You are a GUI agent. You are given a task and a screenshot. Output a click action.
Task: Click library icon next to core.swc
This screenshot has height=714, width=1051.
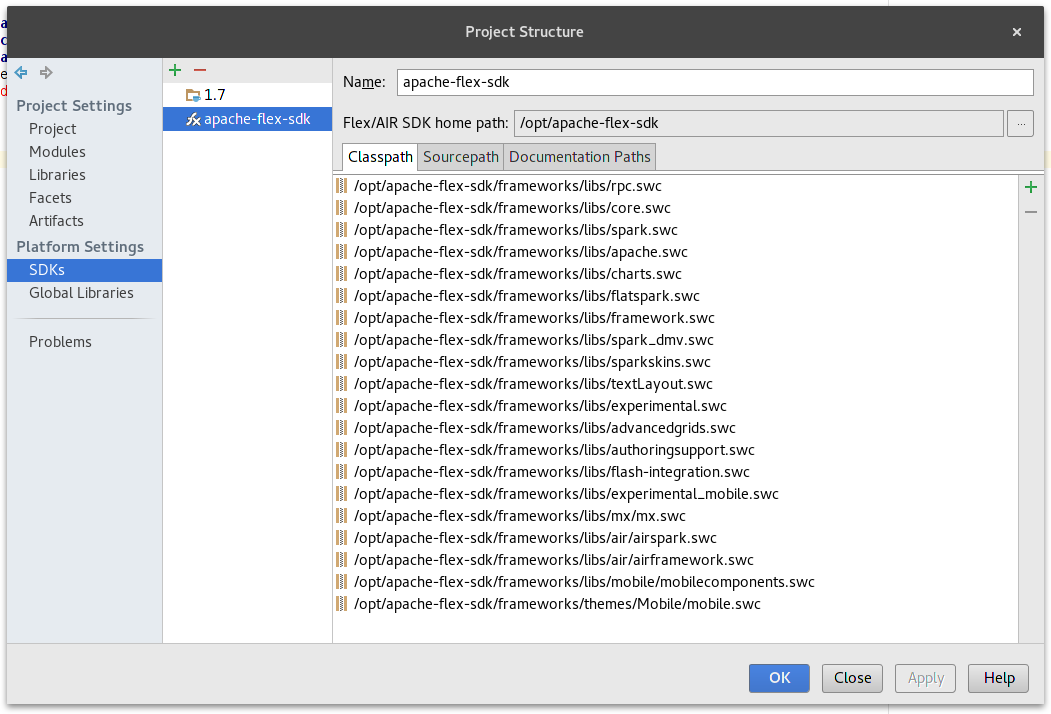point(342,208)
